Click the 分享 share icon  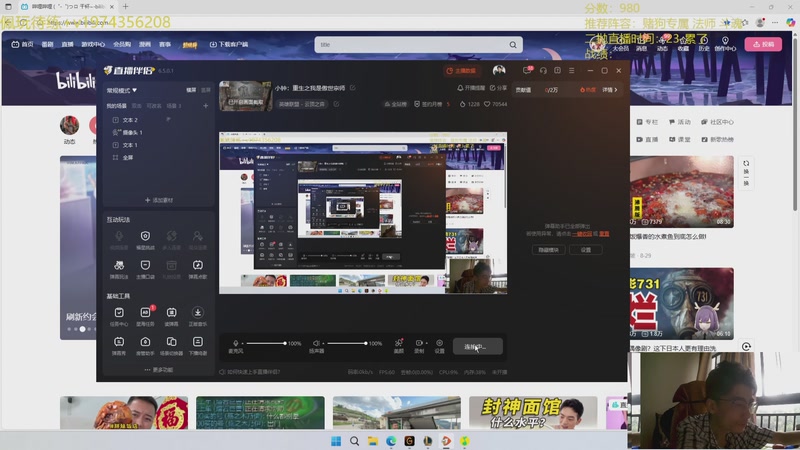tap(492, 88)
